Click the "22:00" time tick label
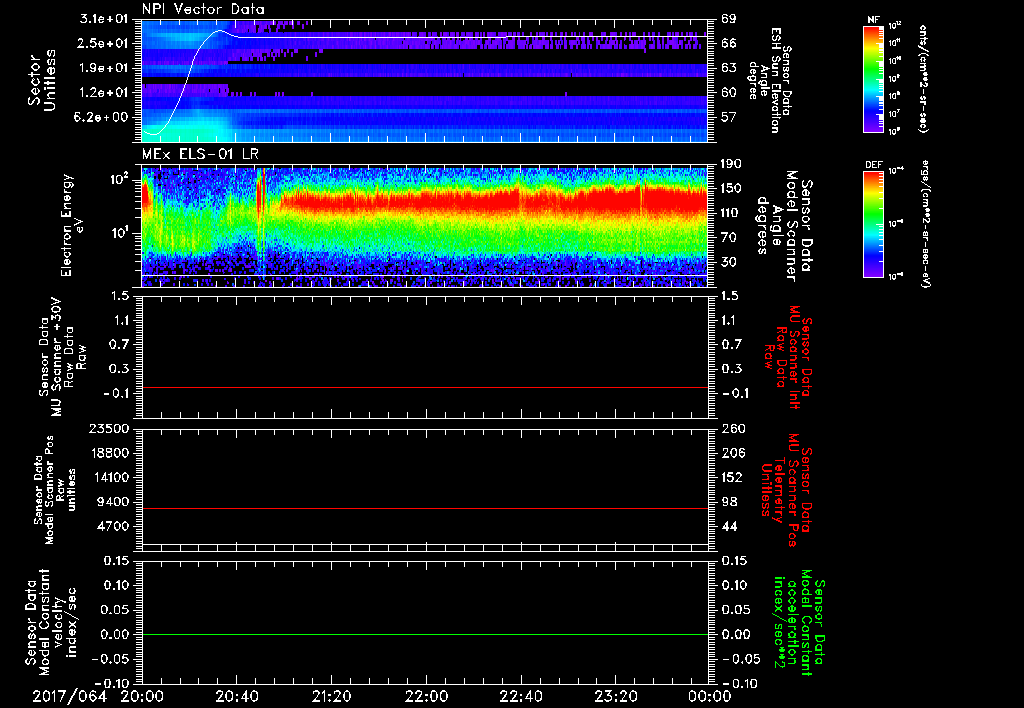Viewport: 1024px width, 708px height. click(x=426, y=696)
